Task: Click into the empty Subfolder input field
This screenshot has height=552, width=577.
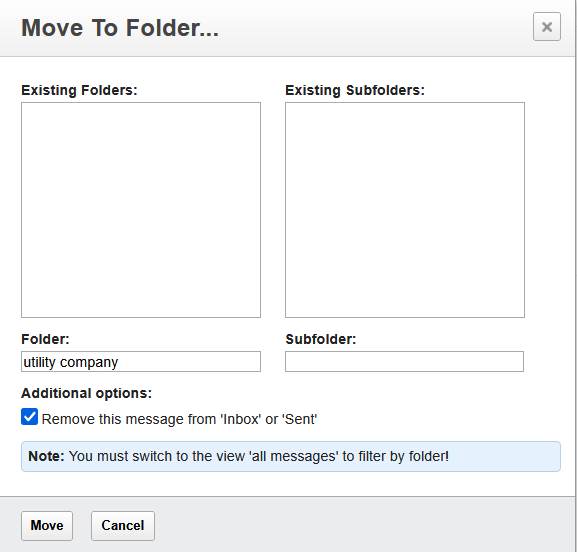Action: 404,361
